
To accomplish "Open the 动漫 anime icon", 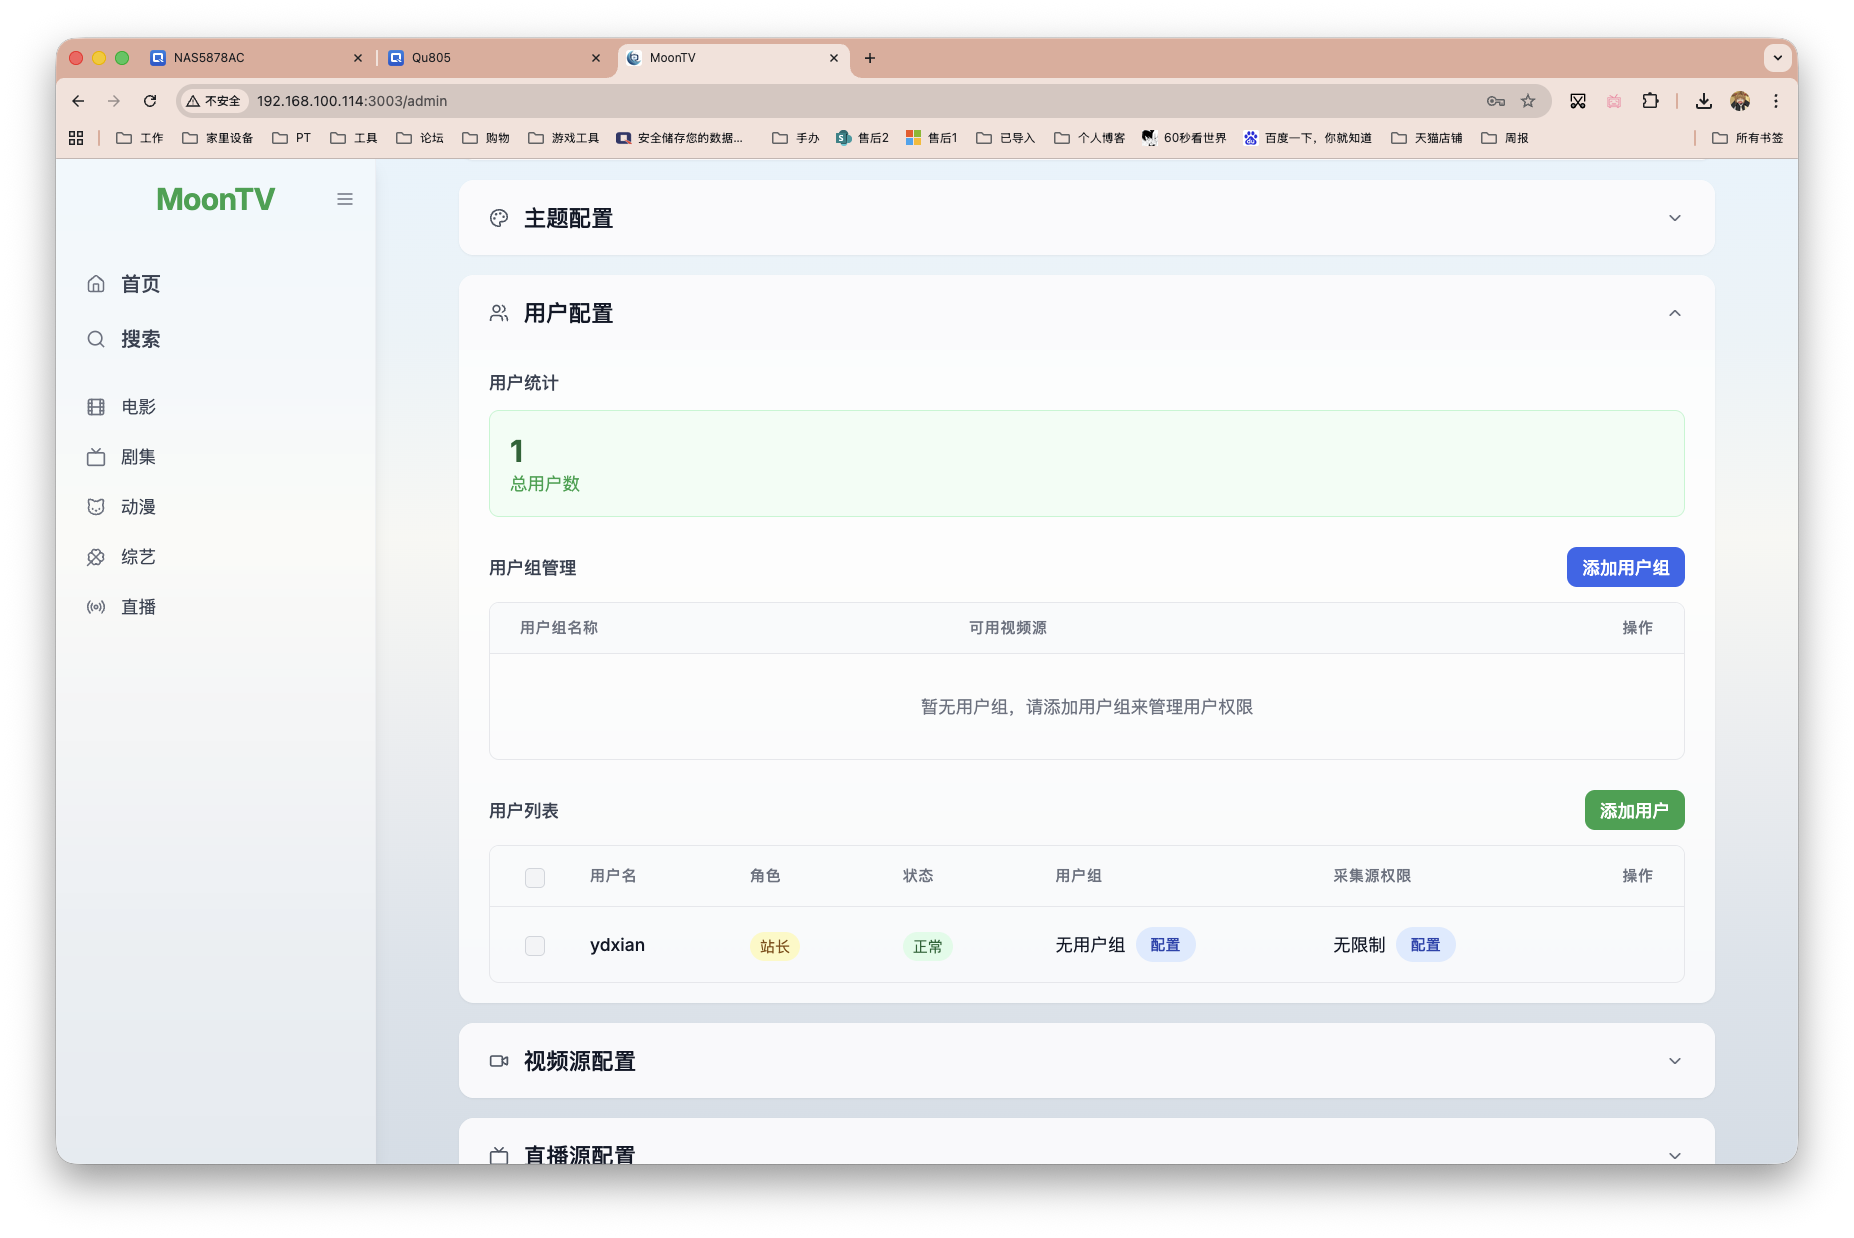I will point(96,506).
